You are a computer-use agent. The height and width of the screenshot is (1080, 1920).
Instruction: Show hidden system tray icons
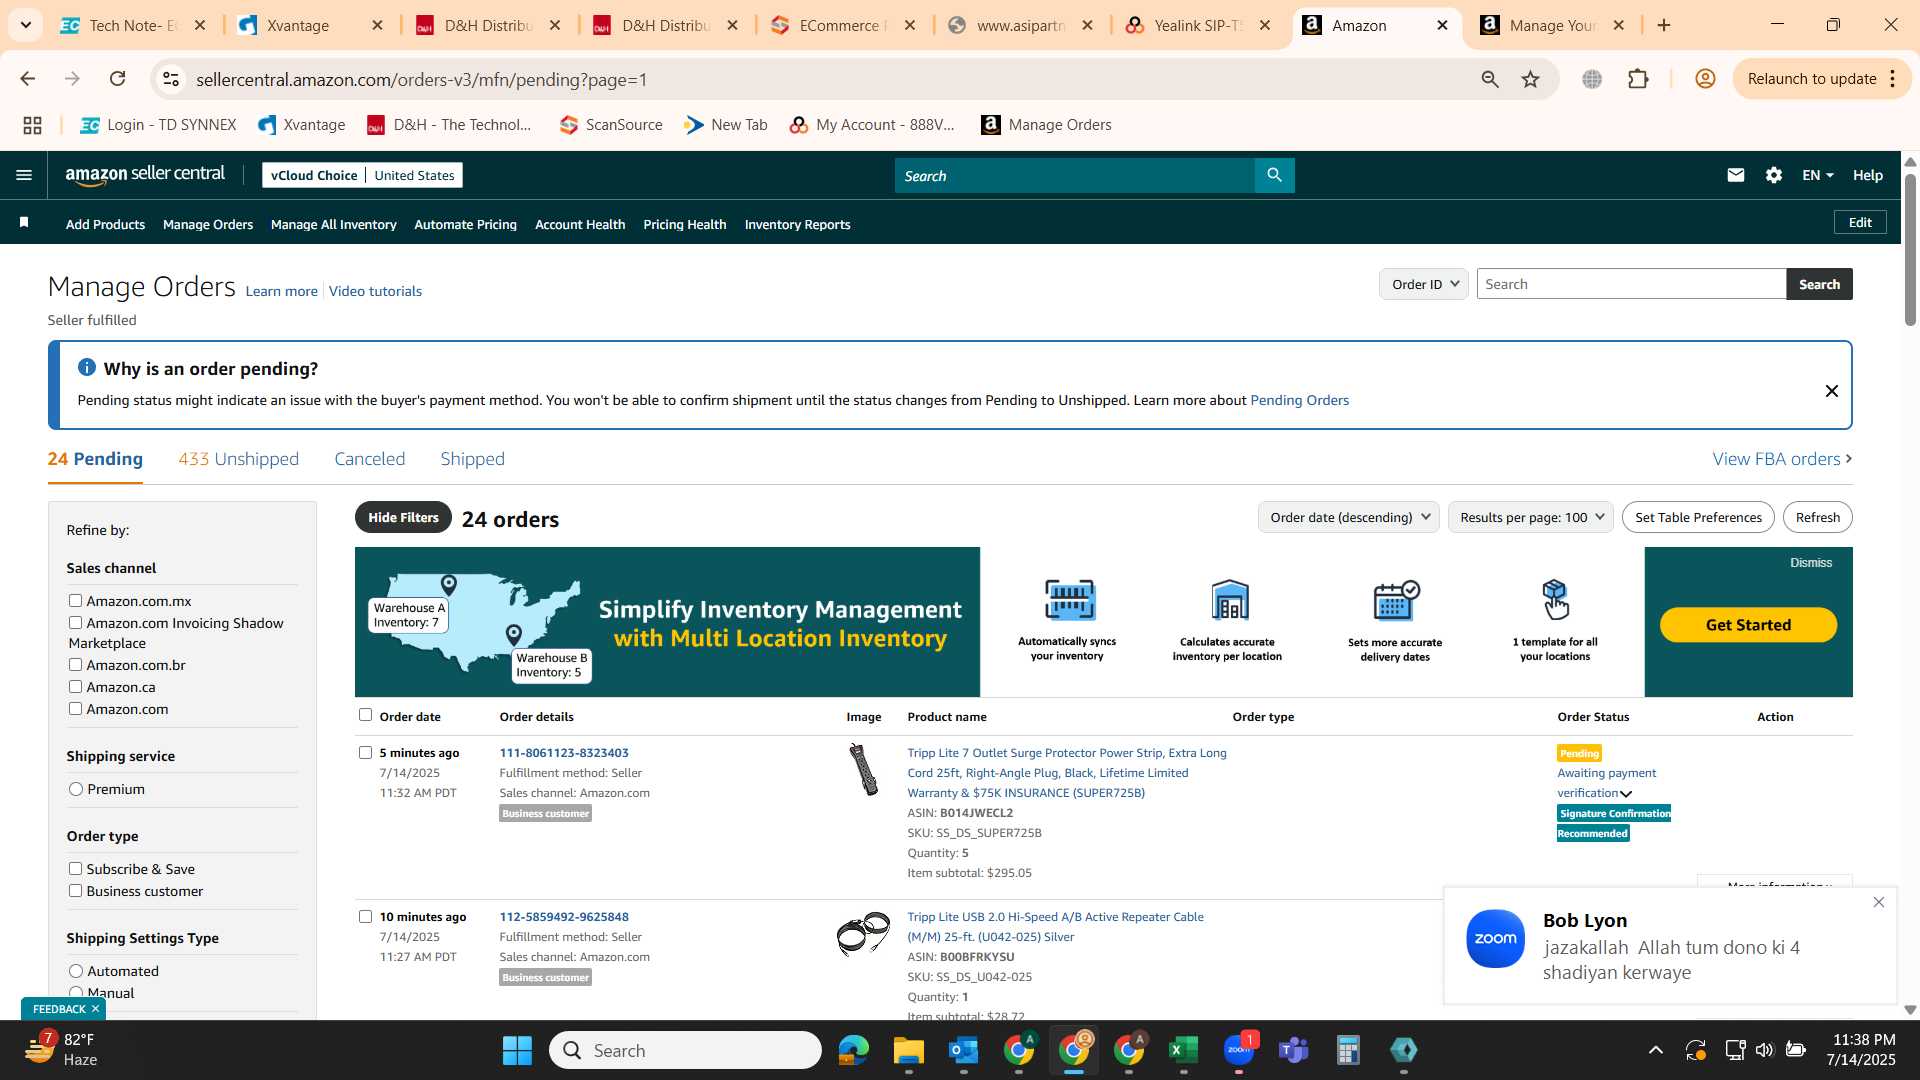tap(1655, 1050)
